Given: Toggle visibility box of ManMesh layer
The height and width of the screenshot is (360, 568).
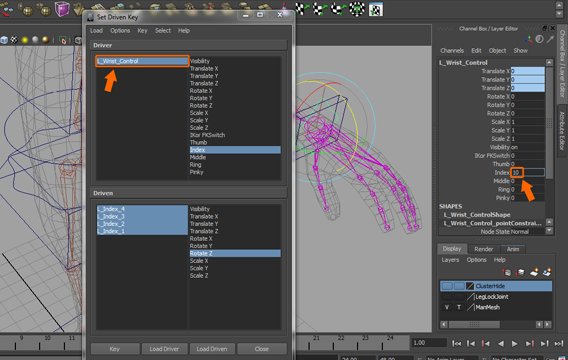Looking at the screenshot, I should pos(447,307).
